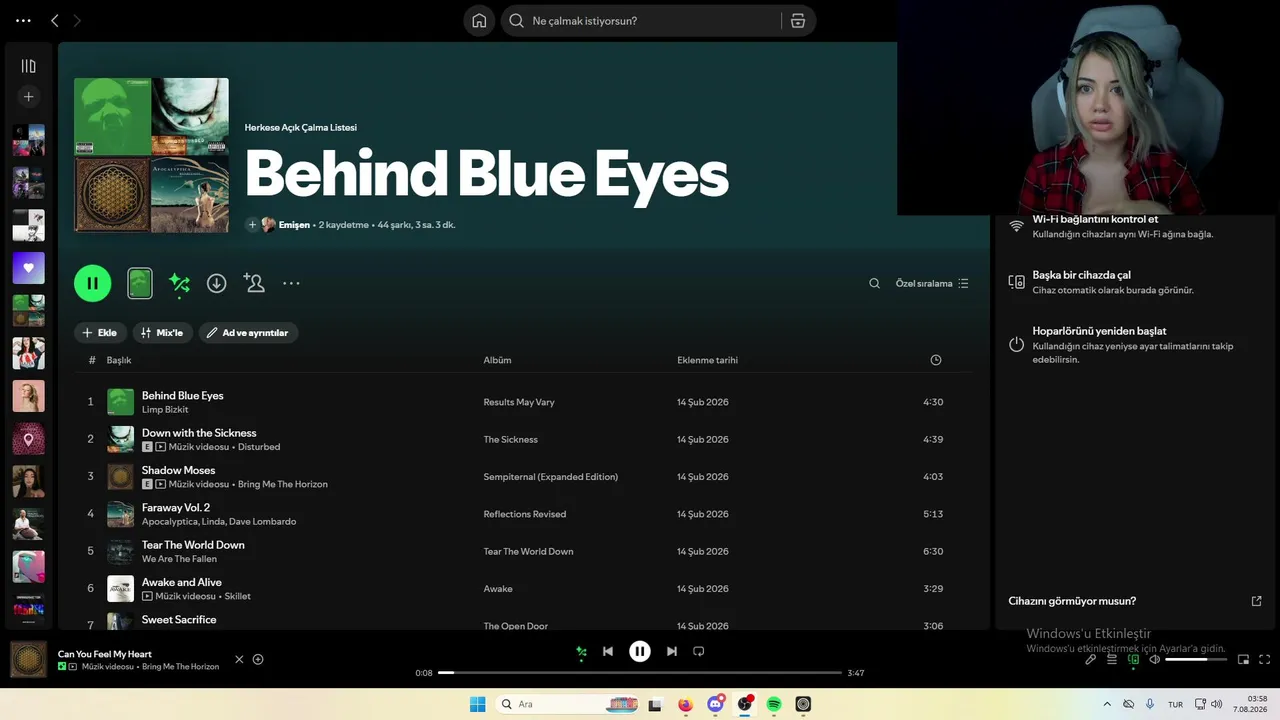Mute the Spotify volume speaker icon

(1154, 659)
